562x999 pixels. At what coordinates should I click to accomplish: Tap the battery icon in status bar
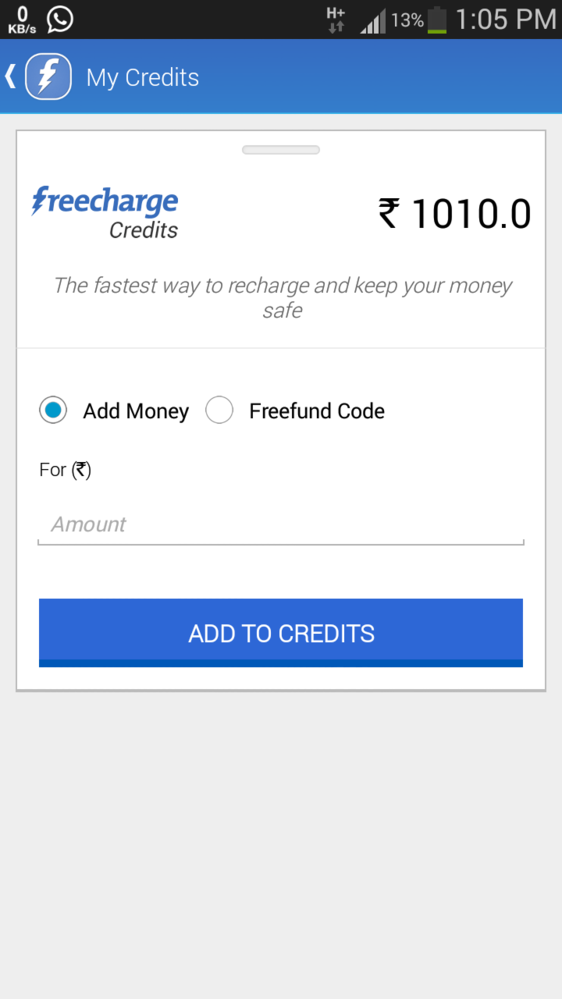(437, 20)
